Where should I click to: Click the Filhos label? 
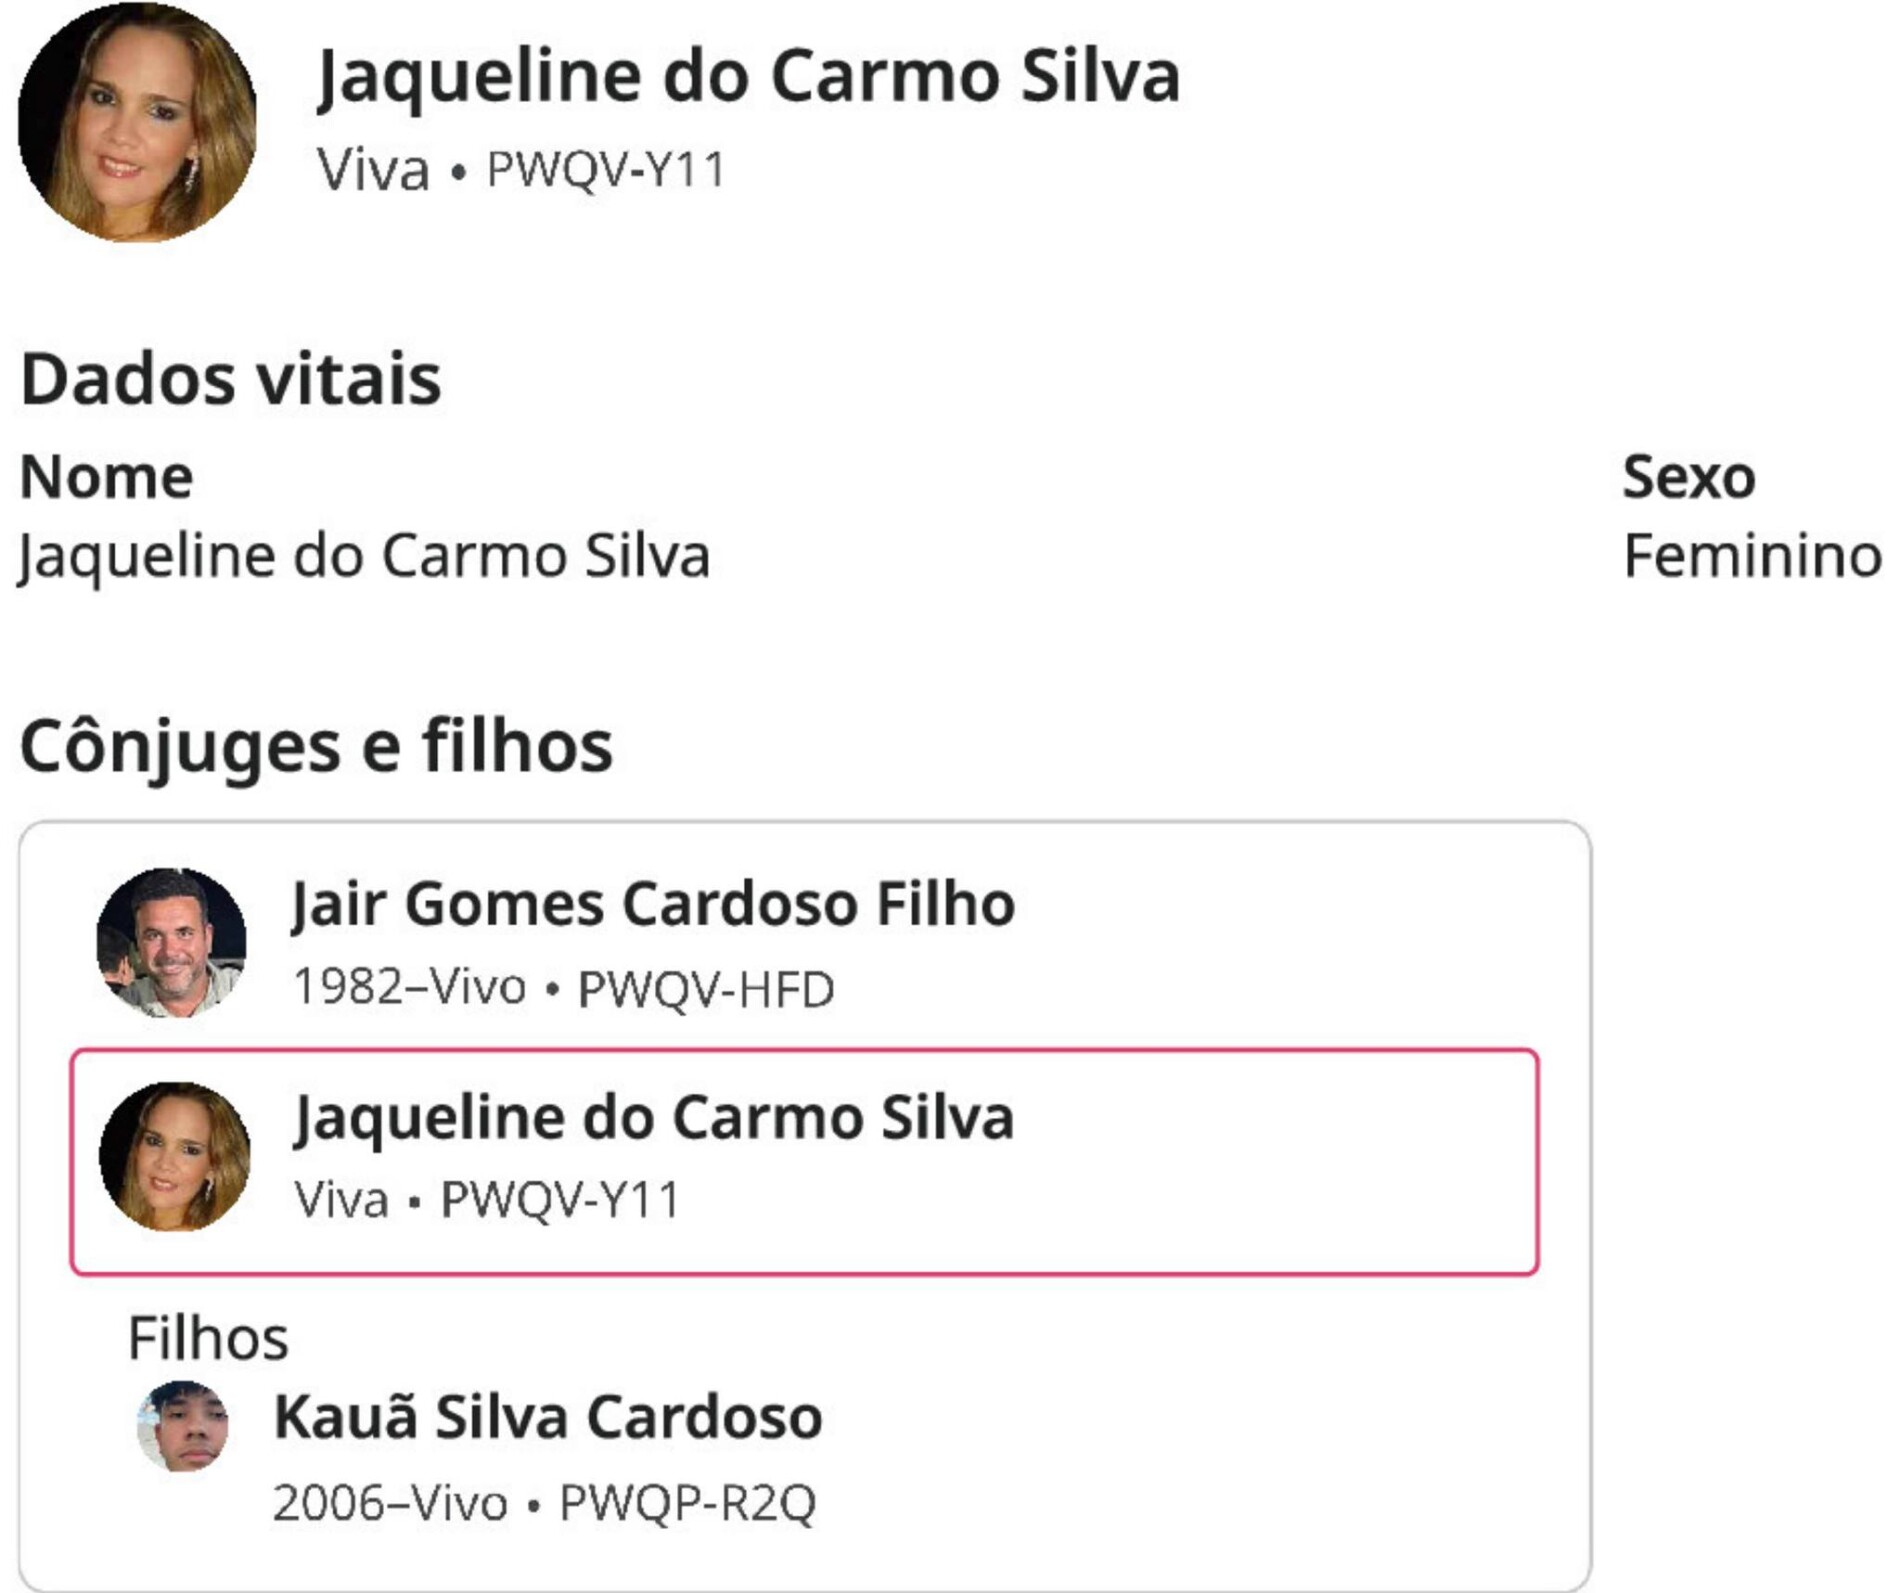[208, 1337]
